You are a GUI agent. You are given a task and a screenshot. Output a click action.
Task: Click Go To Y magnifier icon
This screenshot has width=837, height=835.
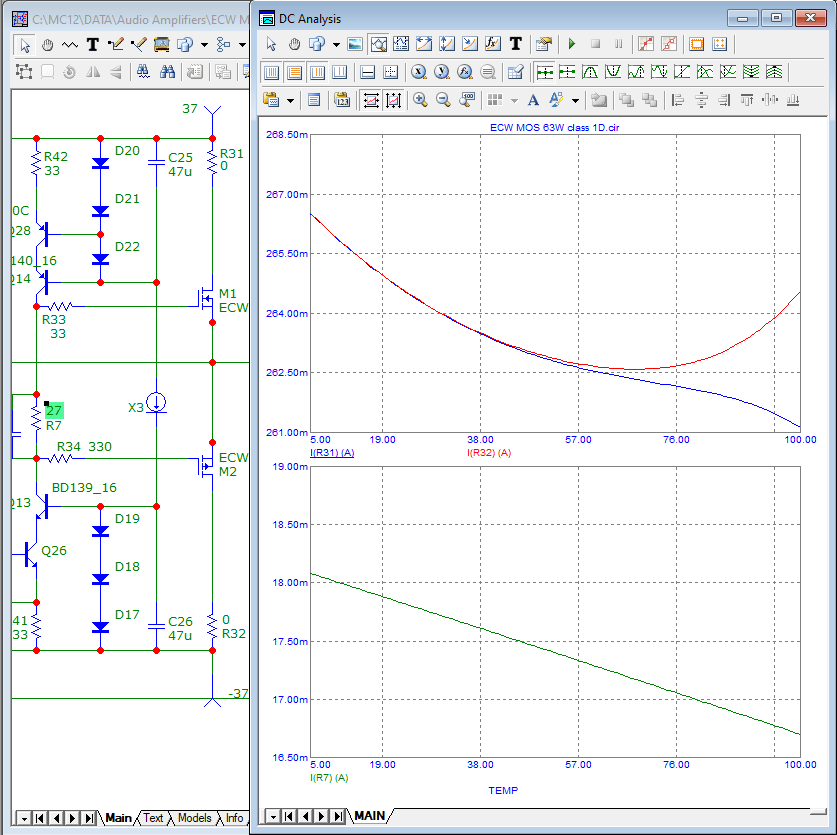tap(442, 72)
